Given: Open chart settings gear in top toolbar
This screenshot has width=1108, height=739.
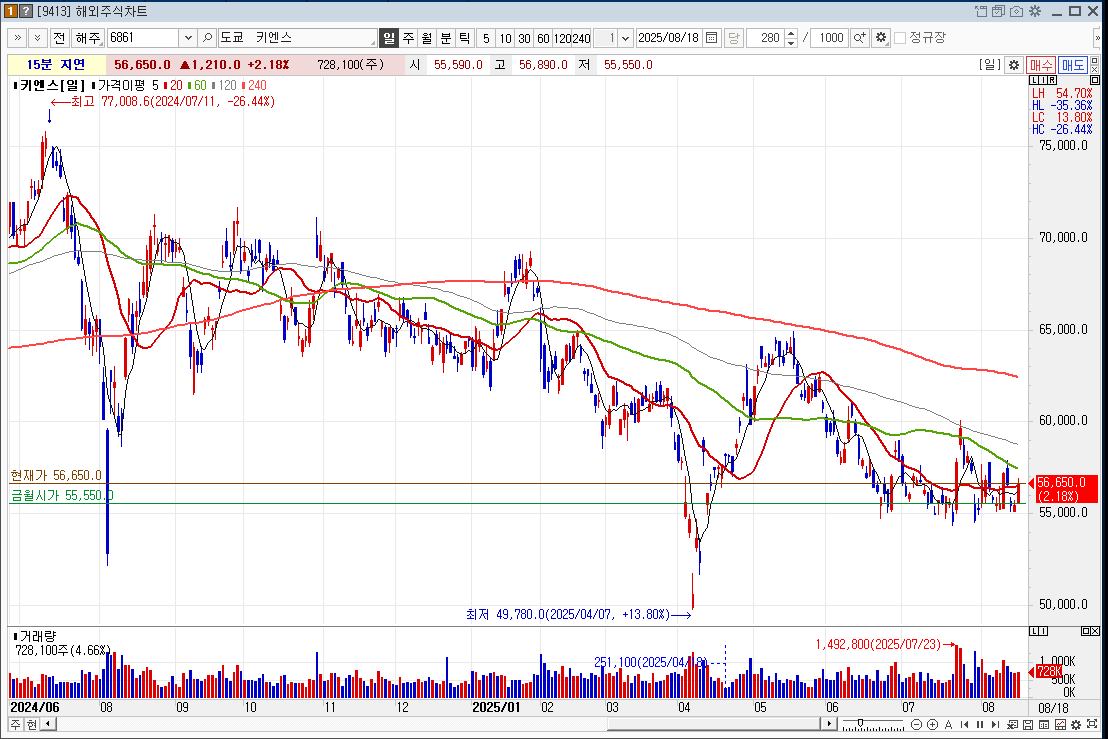Looking at the screenshot, I should (880, 38).
